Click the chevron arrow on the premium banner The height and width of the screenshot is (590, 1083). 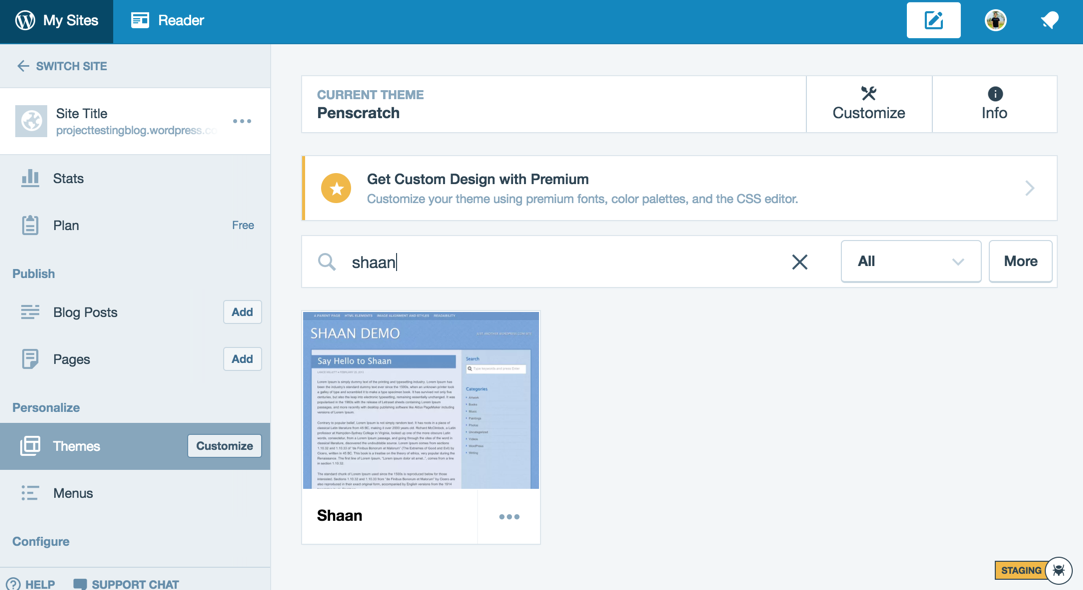pos(1030,188)
